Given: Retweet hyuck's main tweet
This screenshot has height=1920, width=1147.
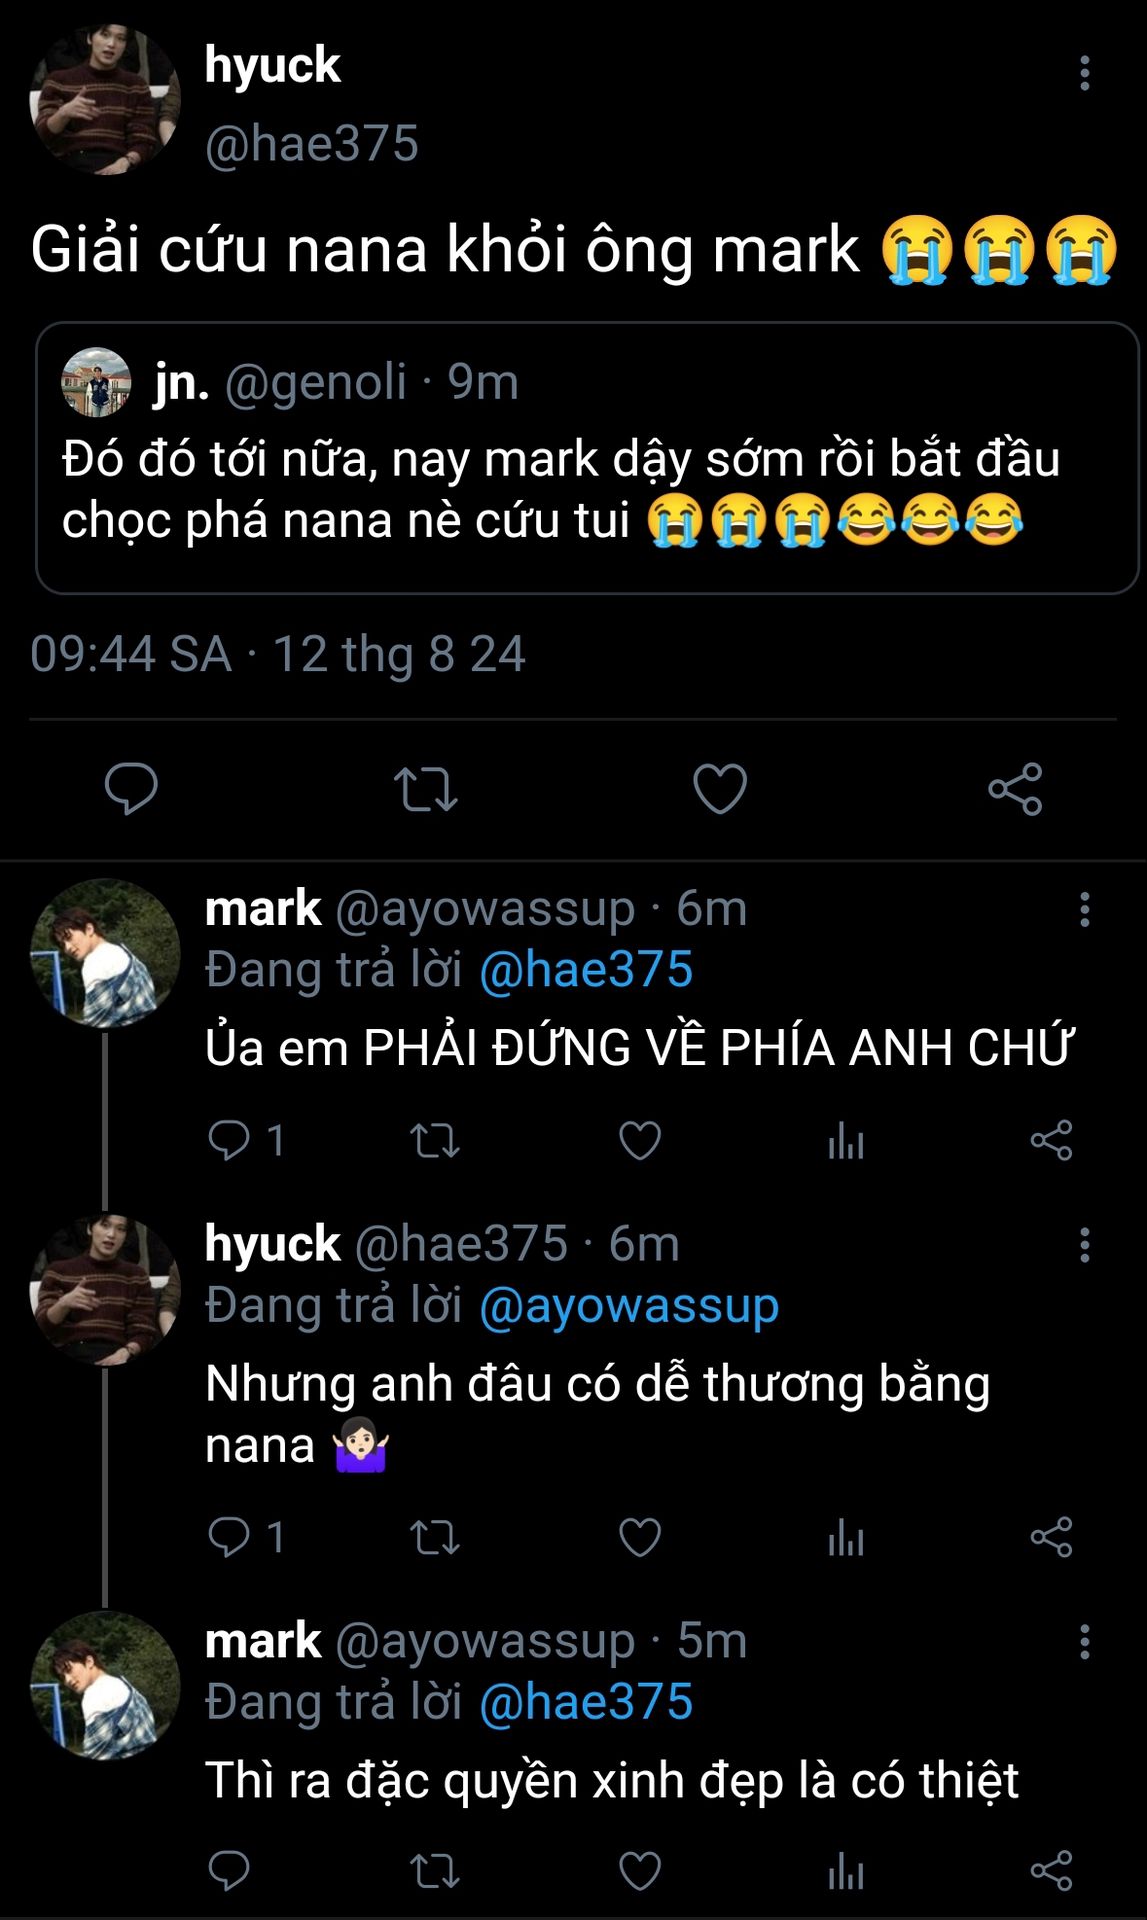Looking at the screenshot, I should 425,789.
